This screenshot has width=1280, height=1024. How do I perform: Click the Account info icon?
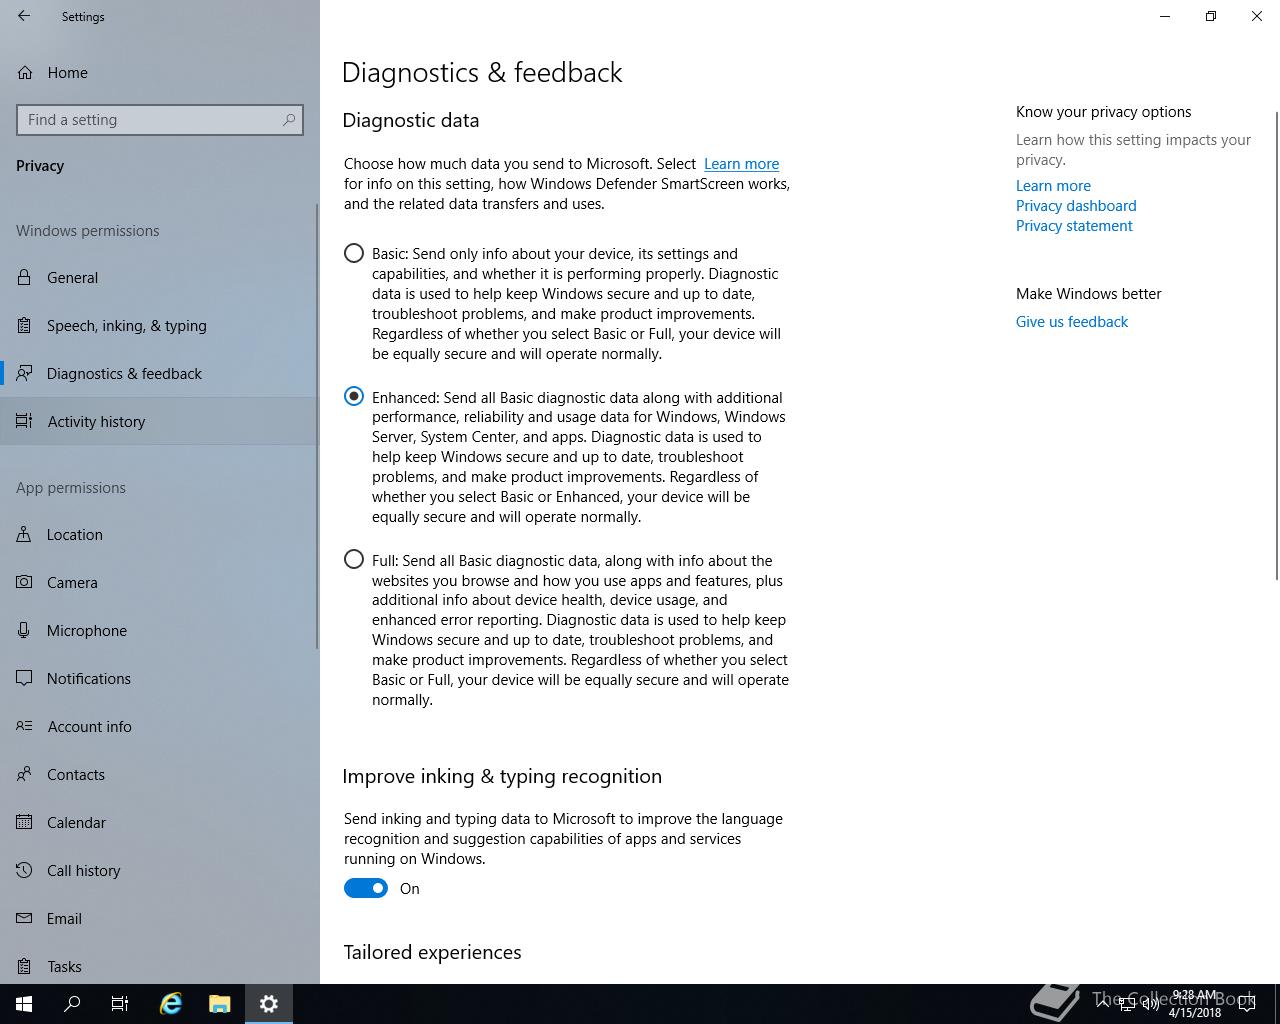pyautogui.click(x=24, y=726)
